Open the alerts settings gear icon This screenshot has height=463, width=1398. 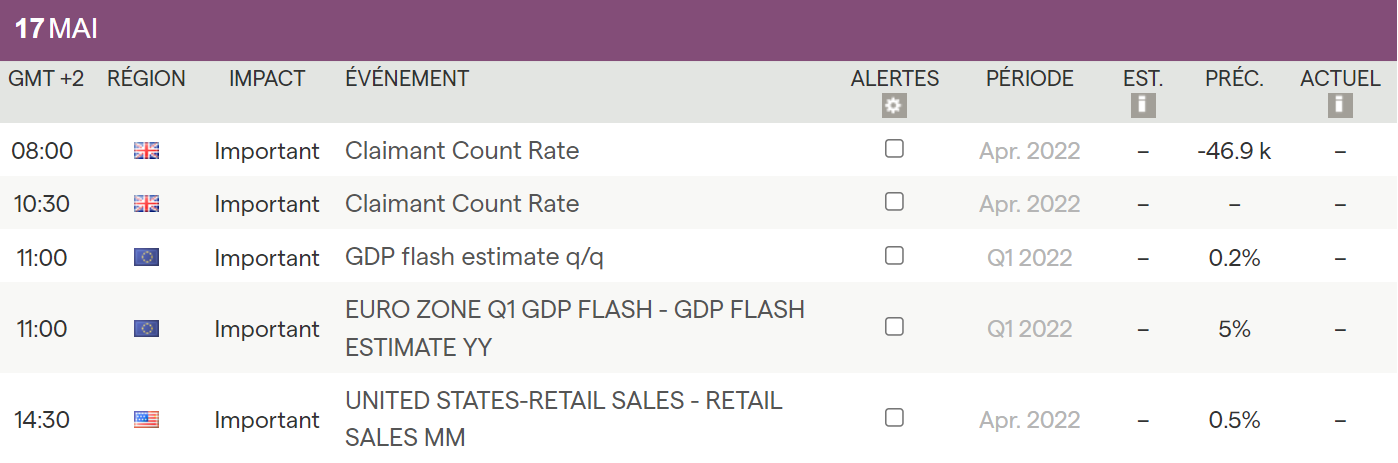pyautogui.click(x=894, y=105)
